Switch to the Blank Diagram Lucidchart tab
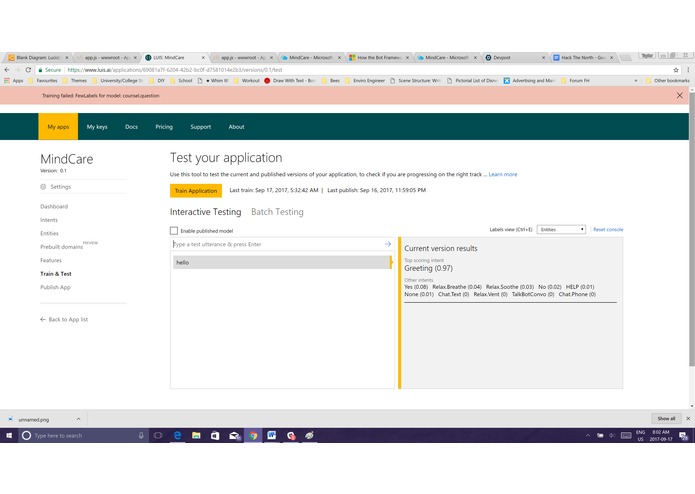This screenshot has width=695, height=494. [x=37, y=58]
